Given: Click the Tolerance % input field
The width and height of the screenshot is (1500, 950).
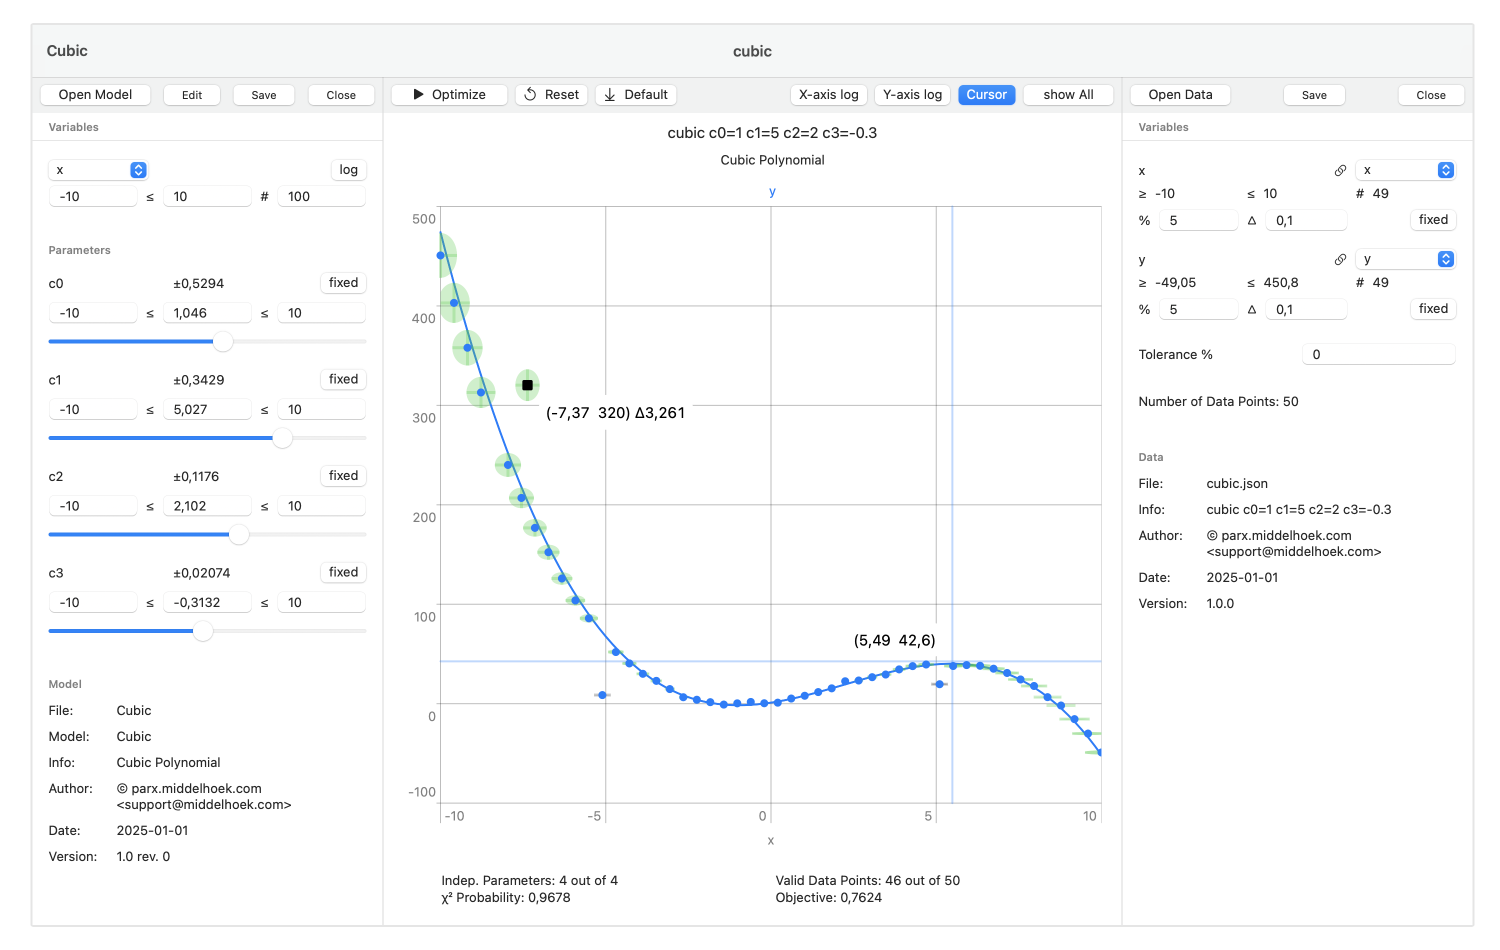Looking at the screenshot, I should pos(1378,355).
